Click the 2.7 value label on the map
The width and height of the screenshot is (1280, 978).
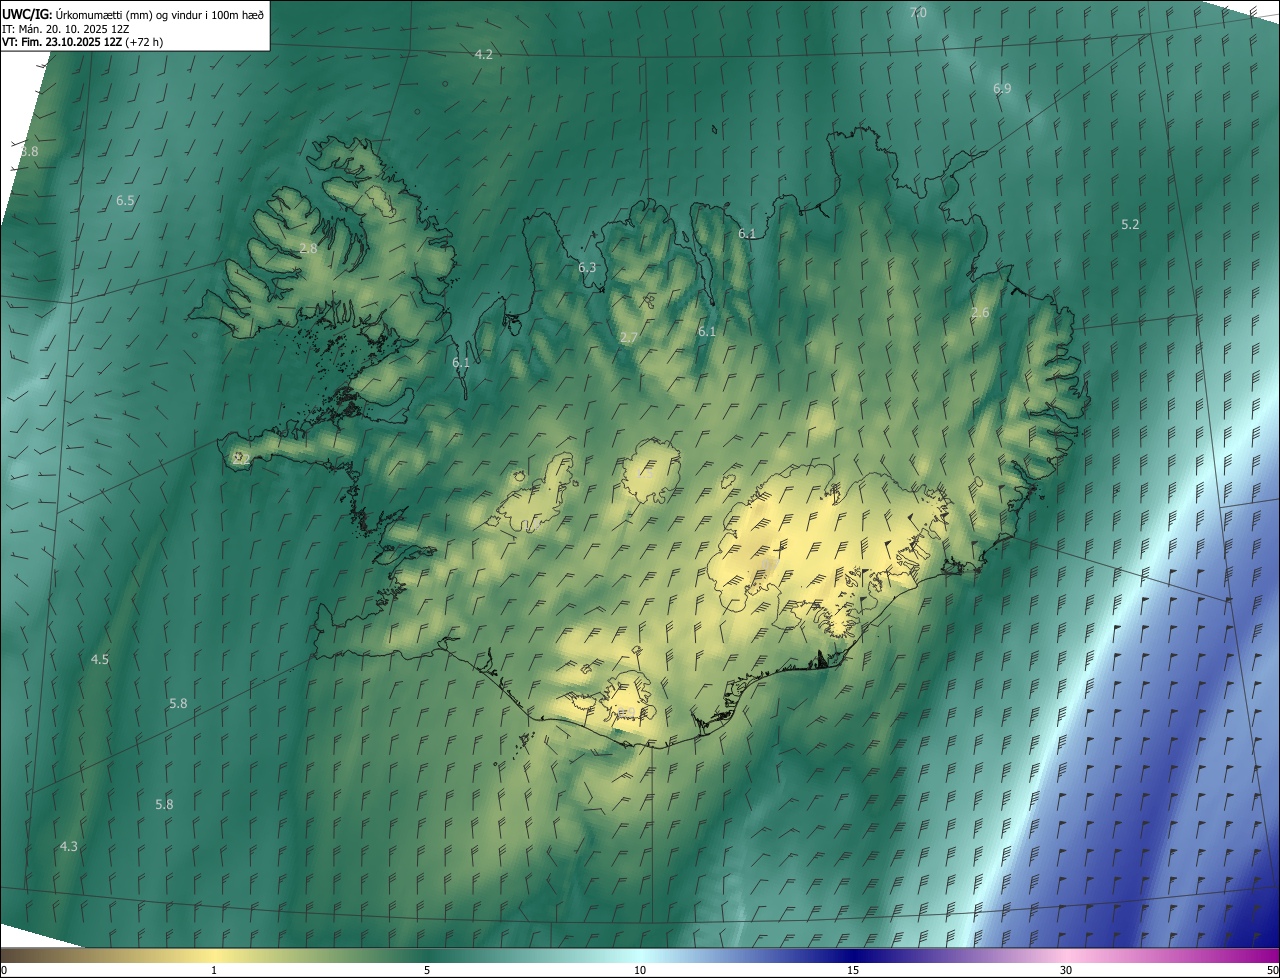628,338
